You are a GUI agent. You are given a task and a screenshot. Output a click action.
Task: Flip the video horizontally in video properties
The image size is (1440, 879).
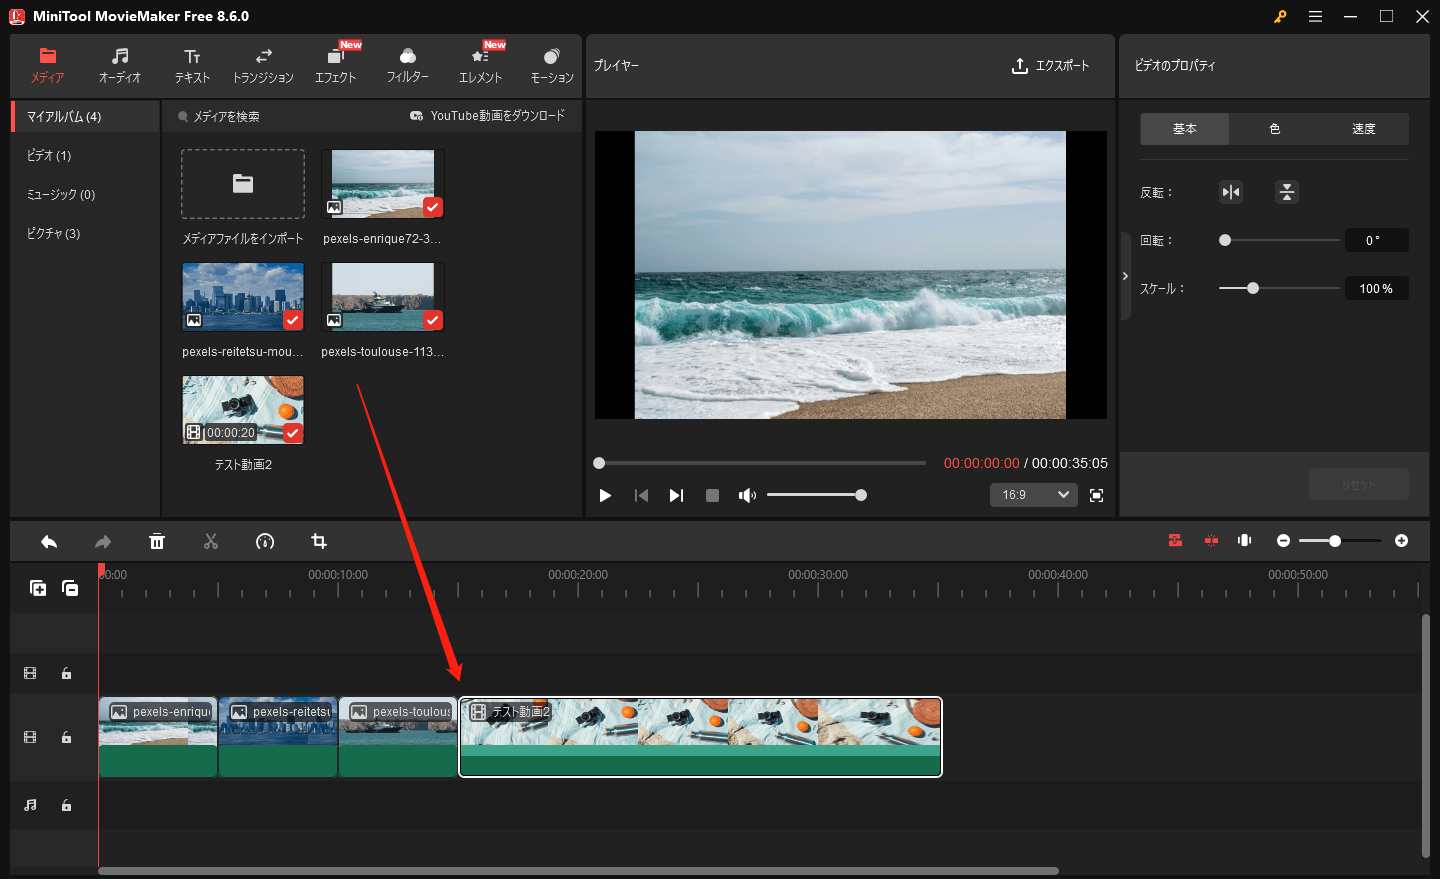pos(1230,191)
